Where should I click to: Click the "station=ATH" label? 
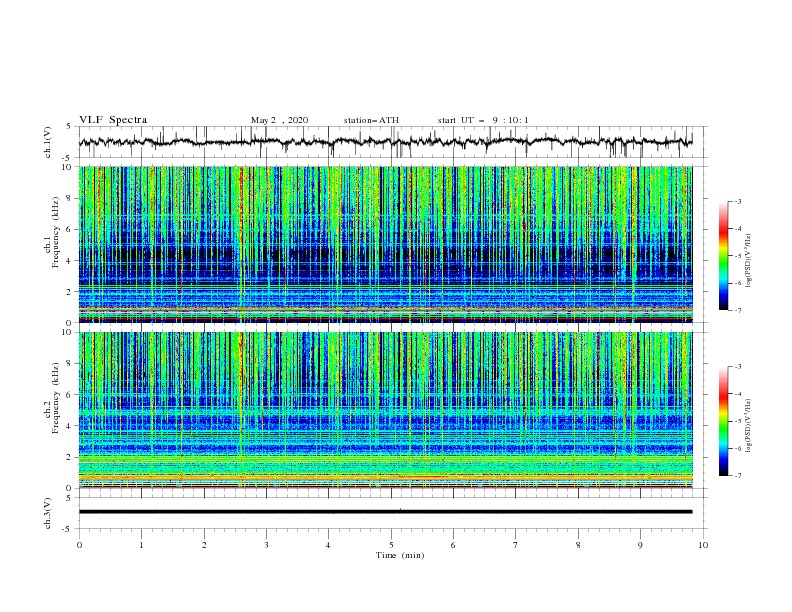(371, 120)
